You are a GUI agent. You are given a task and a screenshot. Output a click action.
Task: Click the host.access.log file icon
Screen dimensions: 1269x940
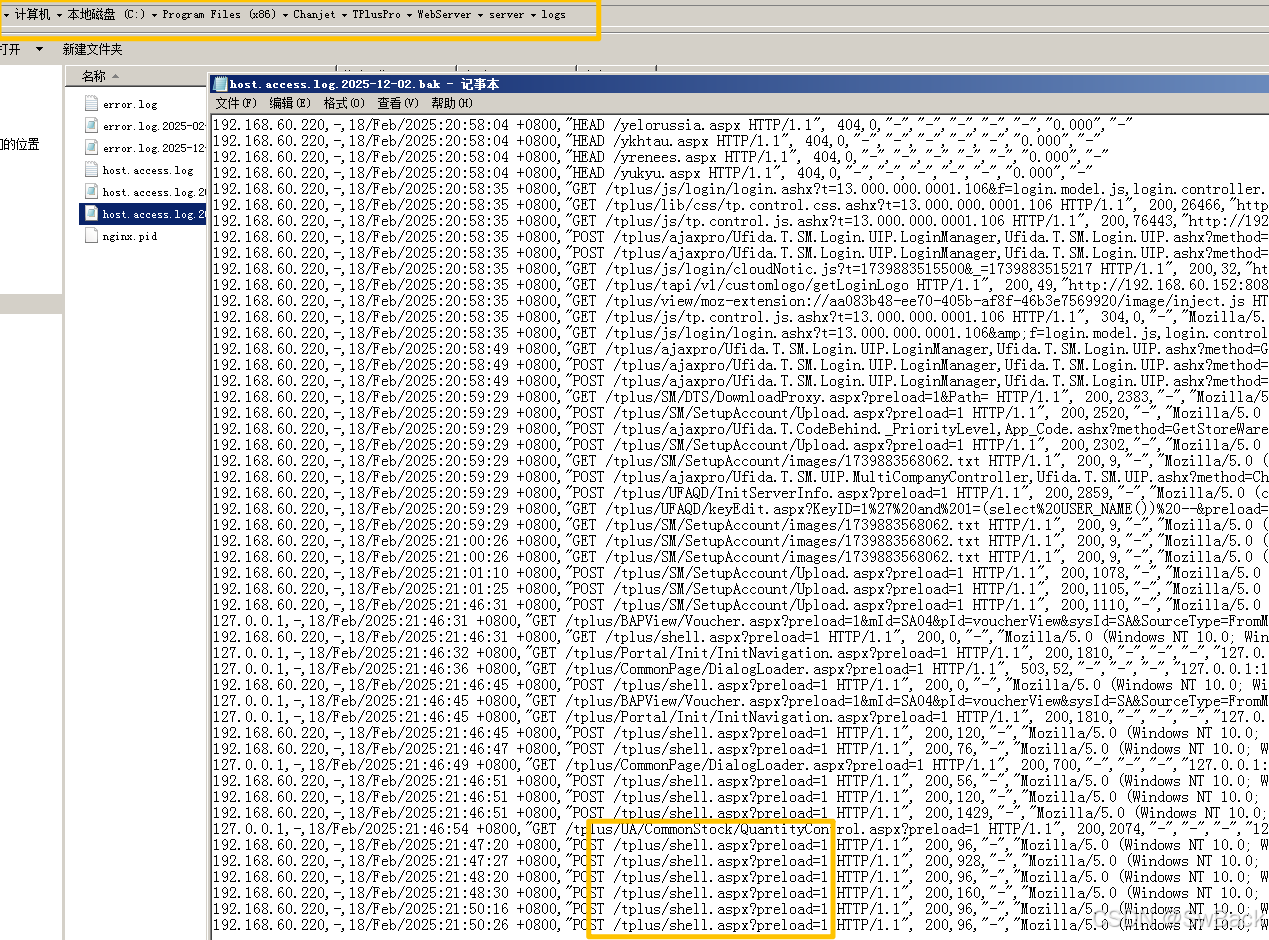click(92, 170)
